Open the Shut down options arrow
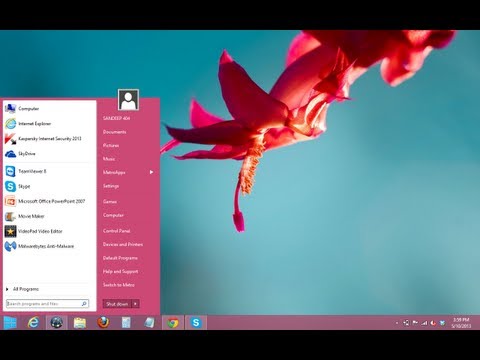Image resolution: width=480 pixels, height=360 pixels. [135, 304]
